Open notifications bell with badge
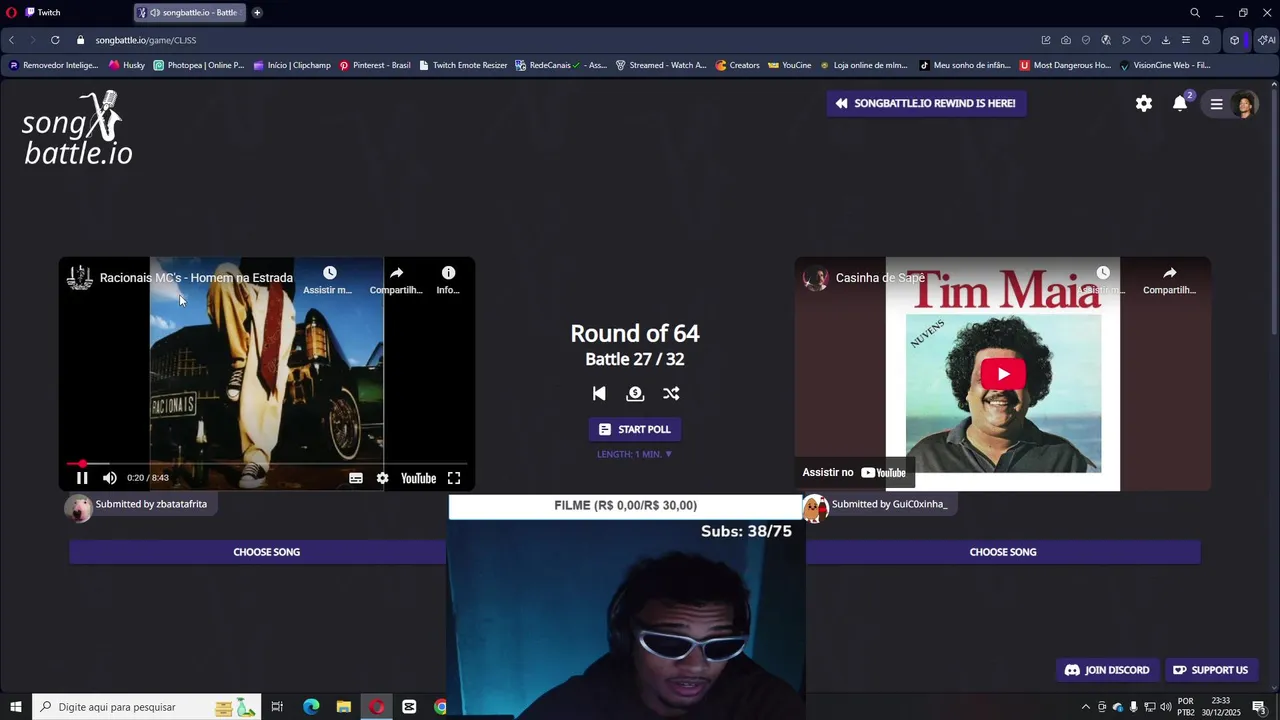The width and height of the screenshot is (1280, 720). 1181,103
